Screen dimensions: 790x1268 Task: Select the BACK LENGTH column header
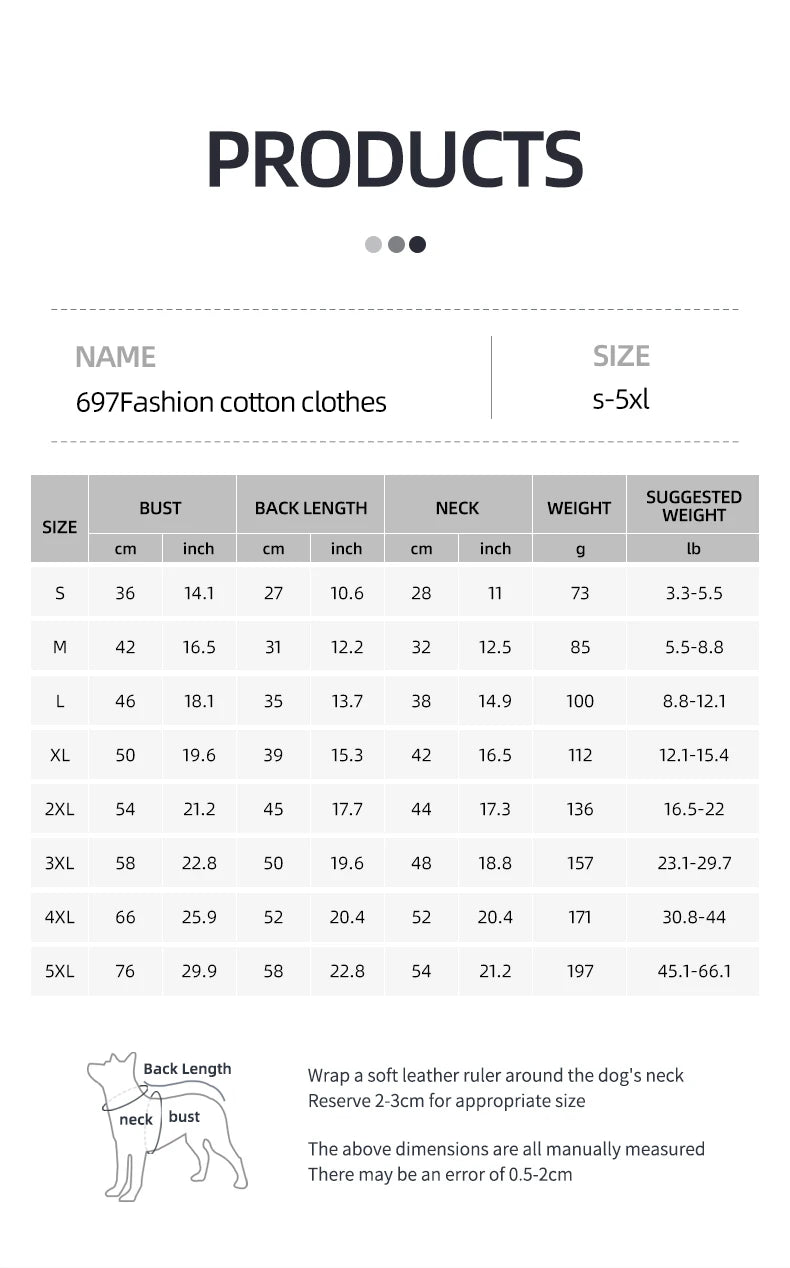point(311,508)
